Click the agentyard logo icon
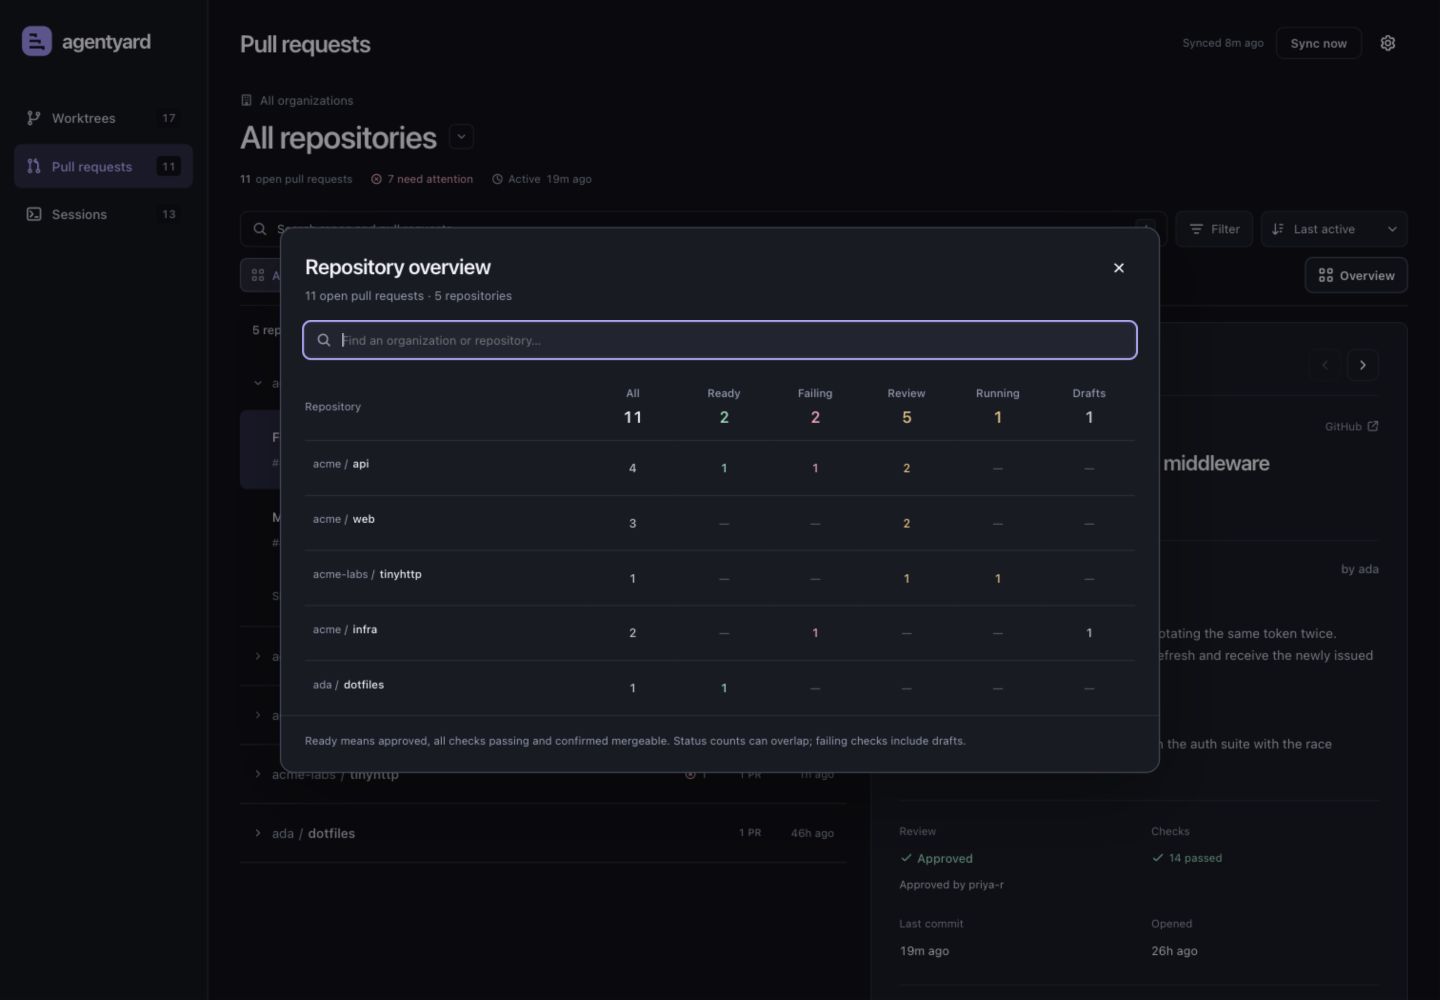 [37, 41]
